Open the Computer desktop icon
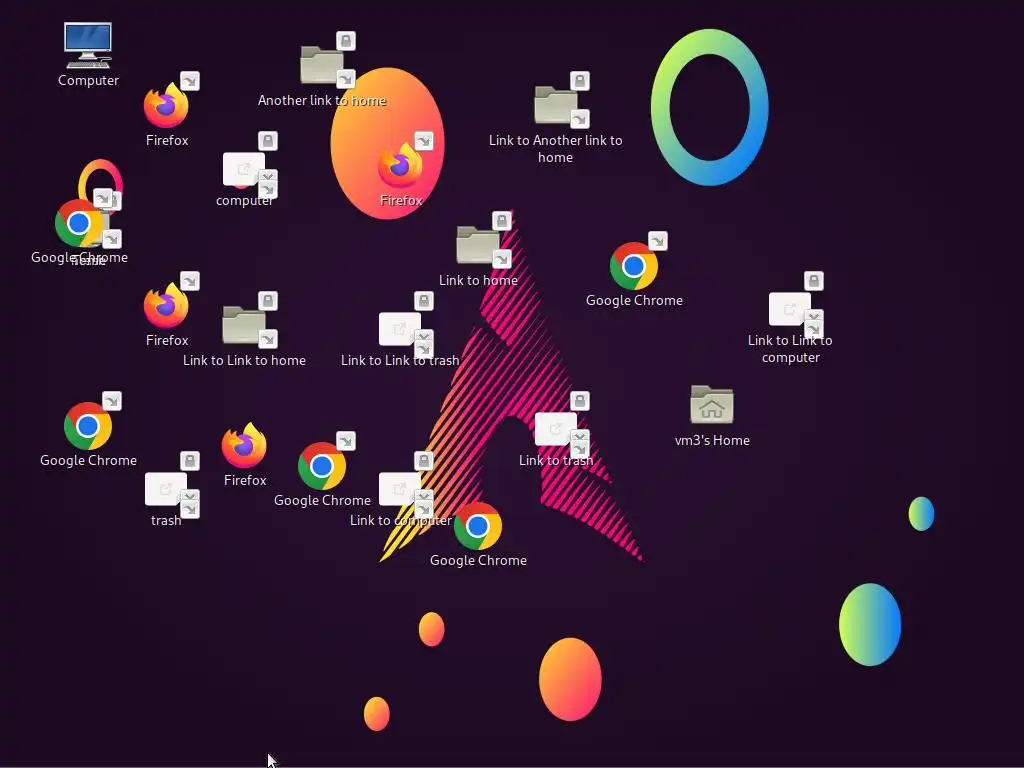 (x=88, y=46)
